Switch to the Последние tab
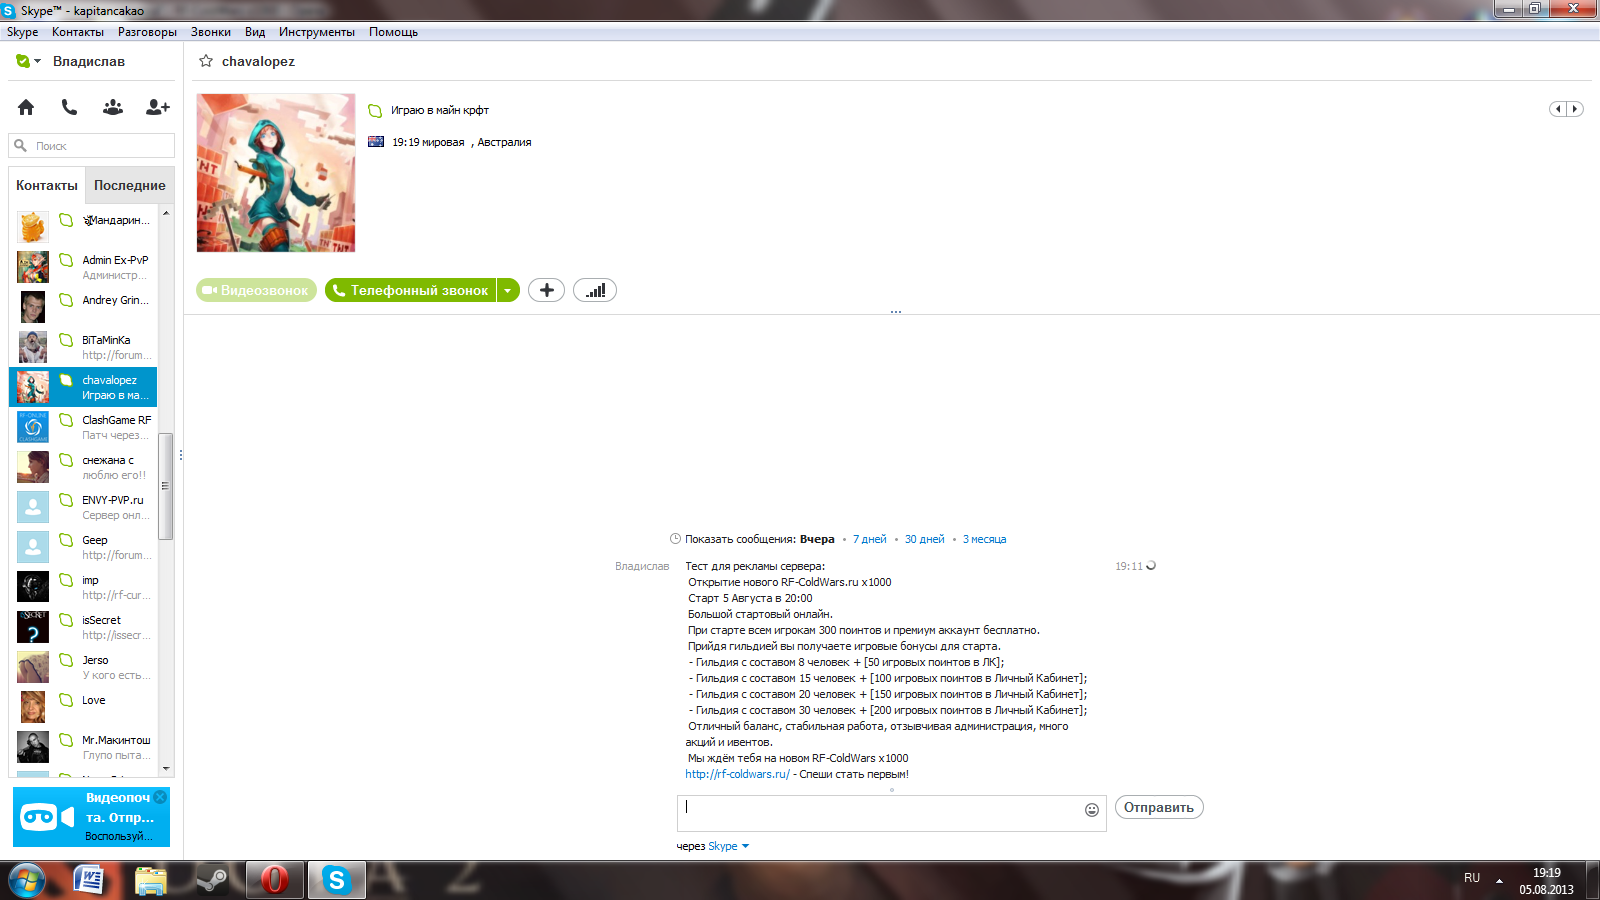The image size is (1600, 900). click(130, 185)
